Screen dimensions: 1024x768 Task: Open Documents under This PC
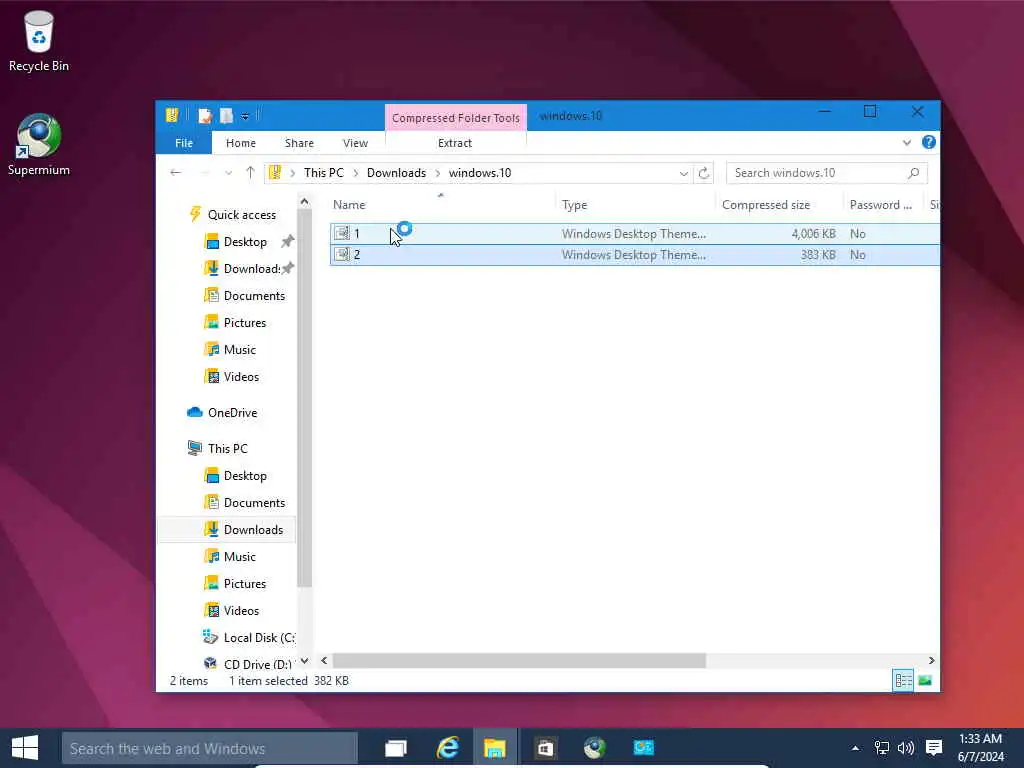click(x=254, y=503)
